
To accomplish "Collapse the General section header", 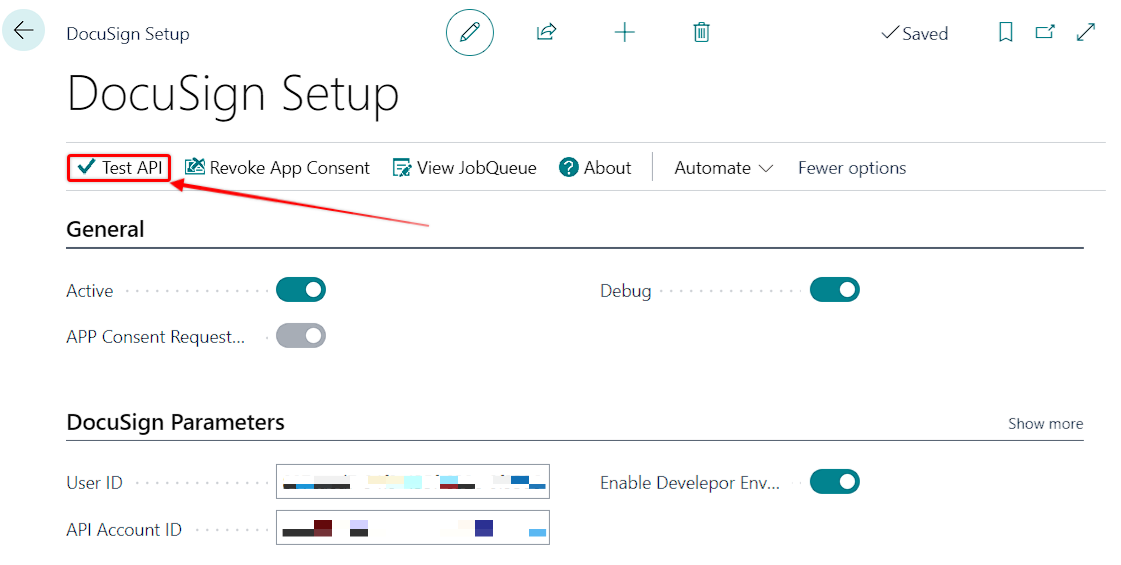I will pos(105,230).
